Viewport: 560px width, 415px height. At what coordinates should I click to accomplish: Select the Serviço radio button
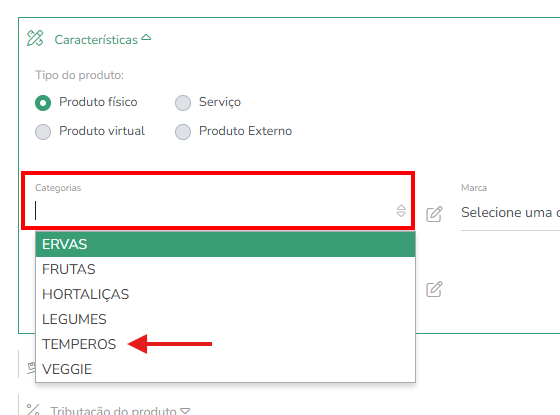point(183,103)
